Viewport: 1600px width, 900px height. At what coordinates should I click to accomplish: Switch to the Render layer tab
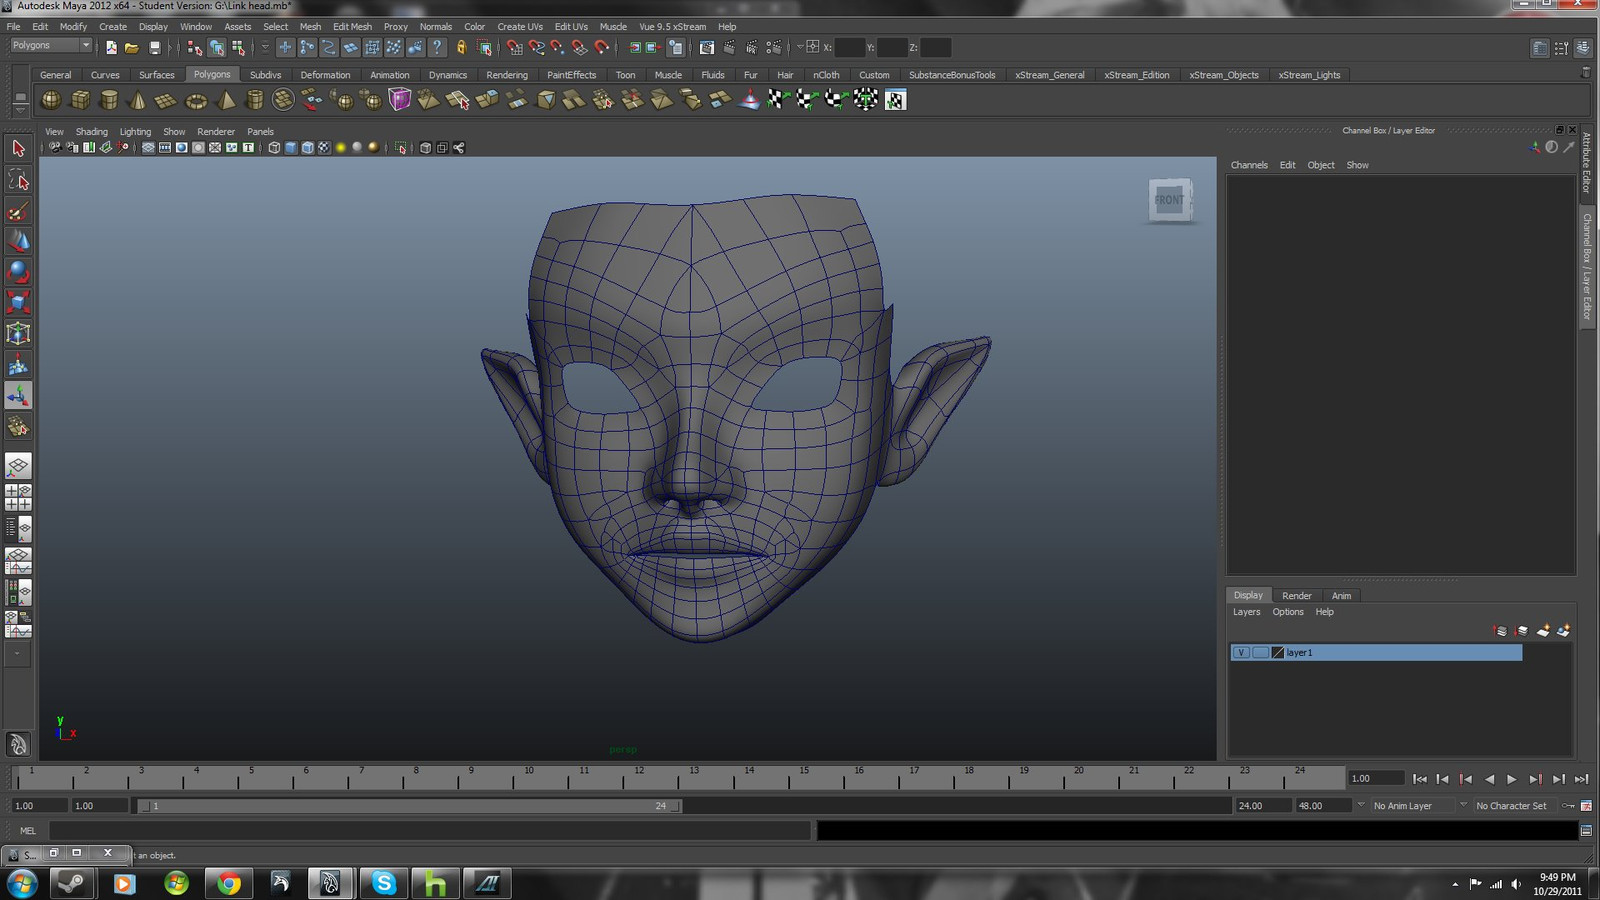pos(1296,596)
